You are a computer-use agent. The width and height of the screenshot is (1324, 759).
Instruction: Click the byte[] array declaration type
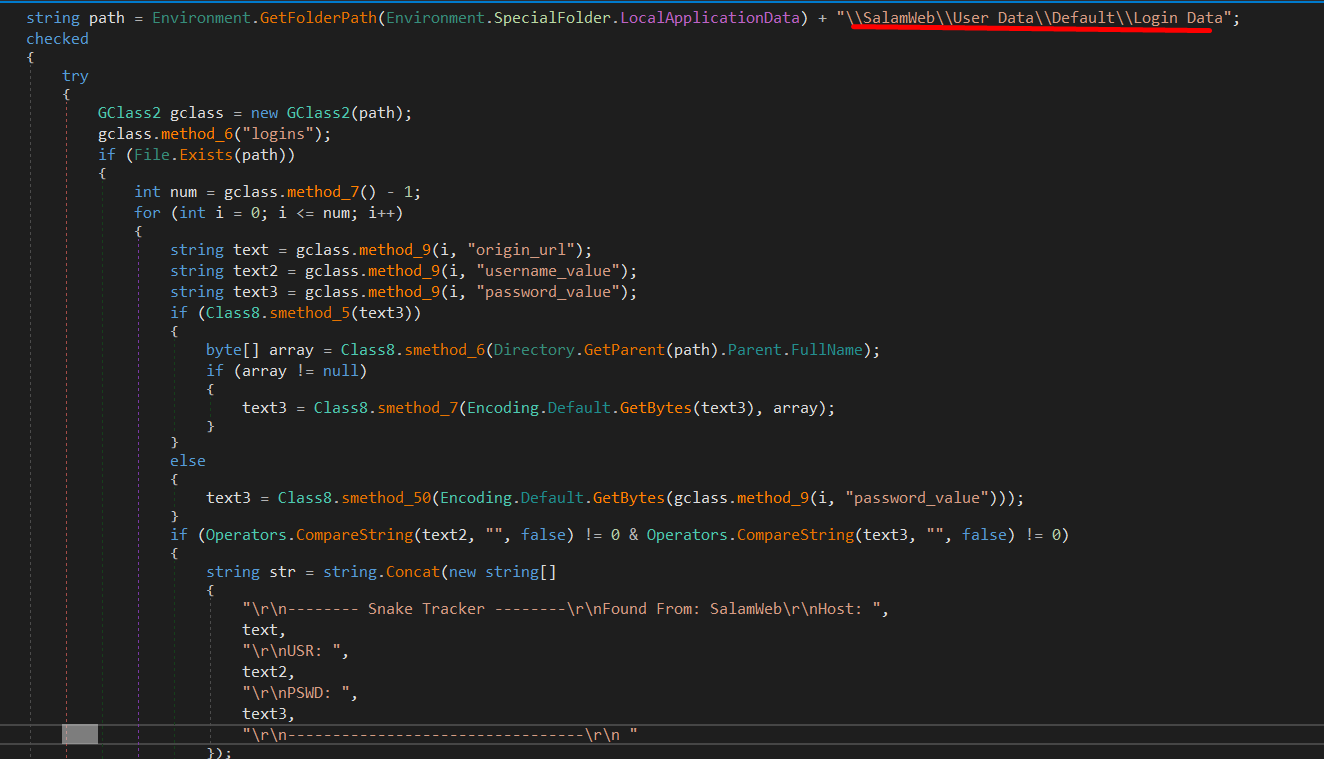point(233,350)
